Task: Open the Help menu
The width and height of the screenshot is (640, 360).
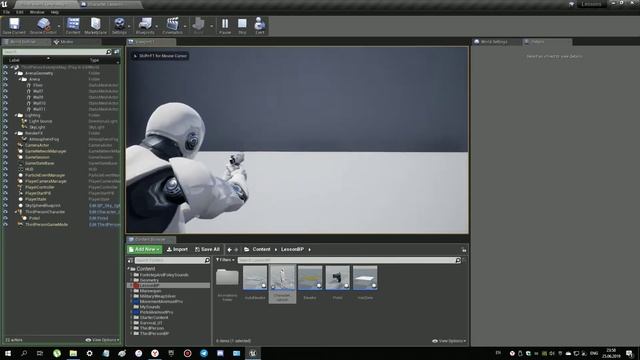Action: [55, 12]
